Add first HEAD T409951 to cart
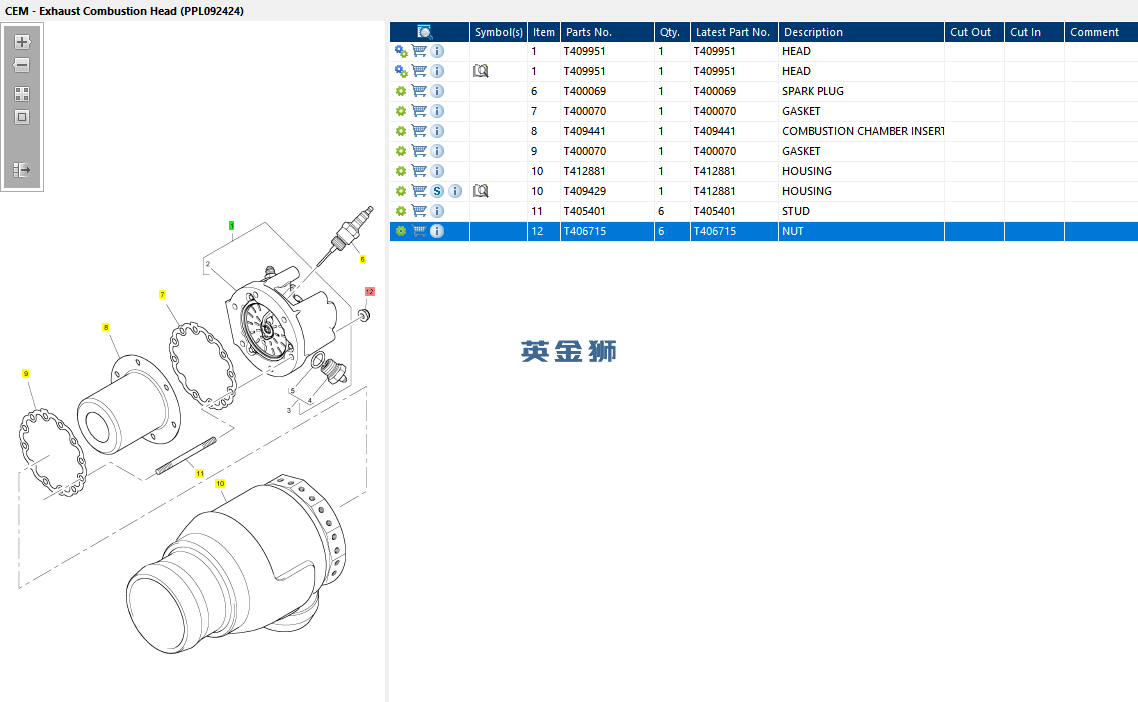 (x=419, y=51)
